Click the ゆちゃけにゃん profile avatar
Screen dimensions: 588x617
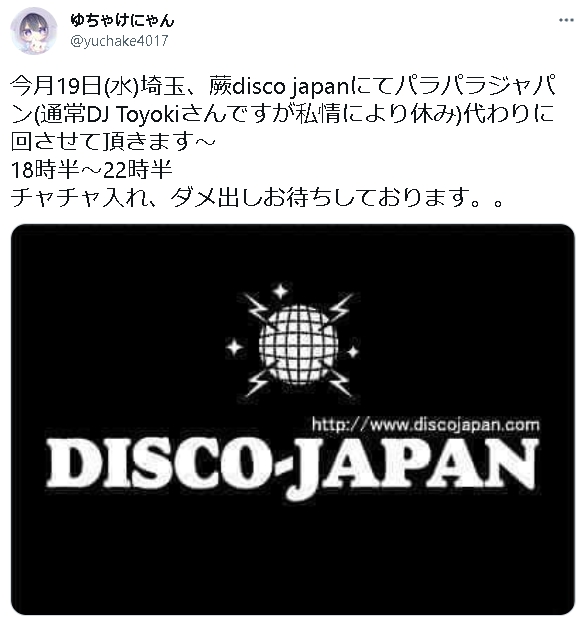[33, 30]
